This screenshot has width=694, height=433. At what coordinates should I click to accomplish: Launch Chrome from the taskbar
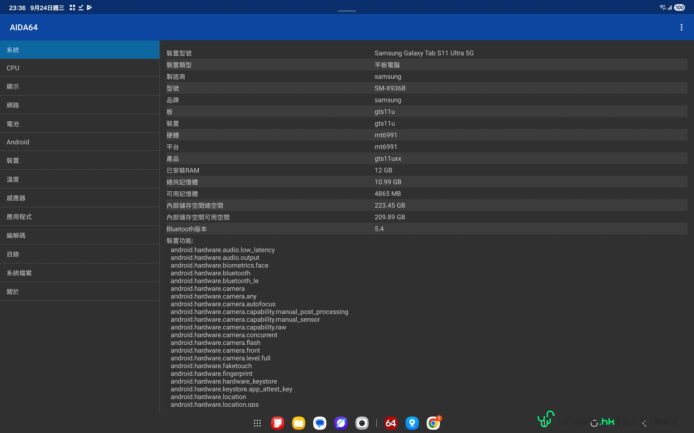coord(433,423)
